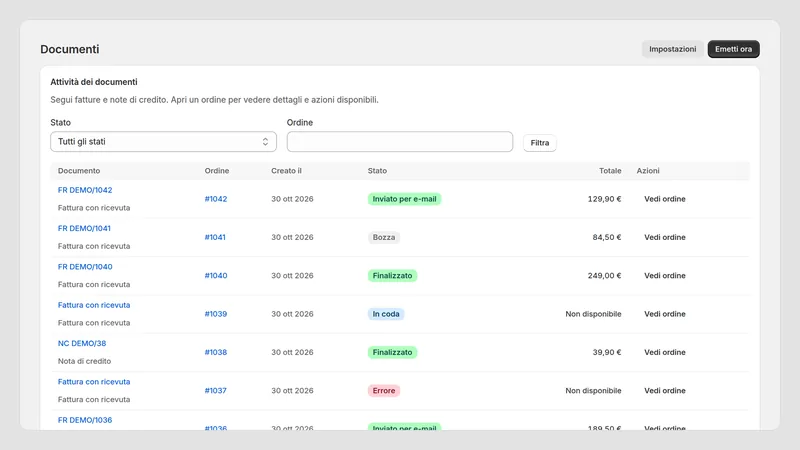800x450 pixels.
Task: Open document FR DEMO/1036
Action: pyautogui.click(x=85, y=420)
